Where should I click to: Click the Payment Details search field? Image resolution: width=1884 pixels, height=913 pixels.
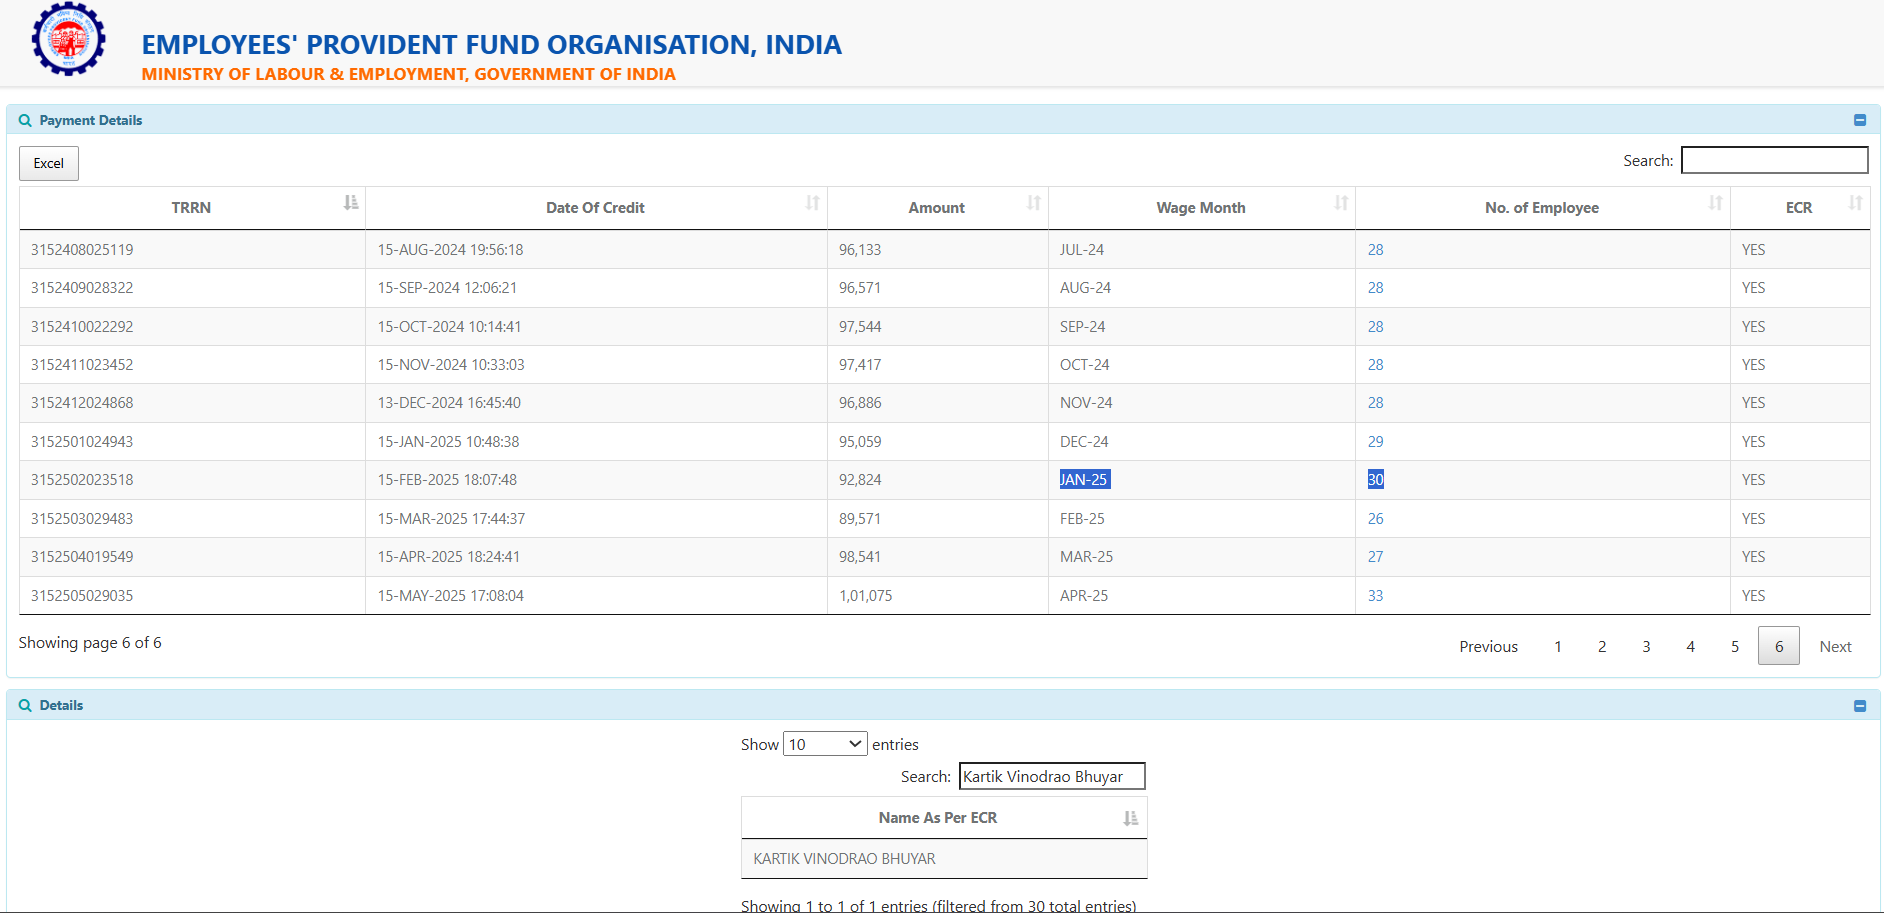(1774, 160)
